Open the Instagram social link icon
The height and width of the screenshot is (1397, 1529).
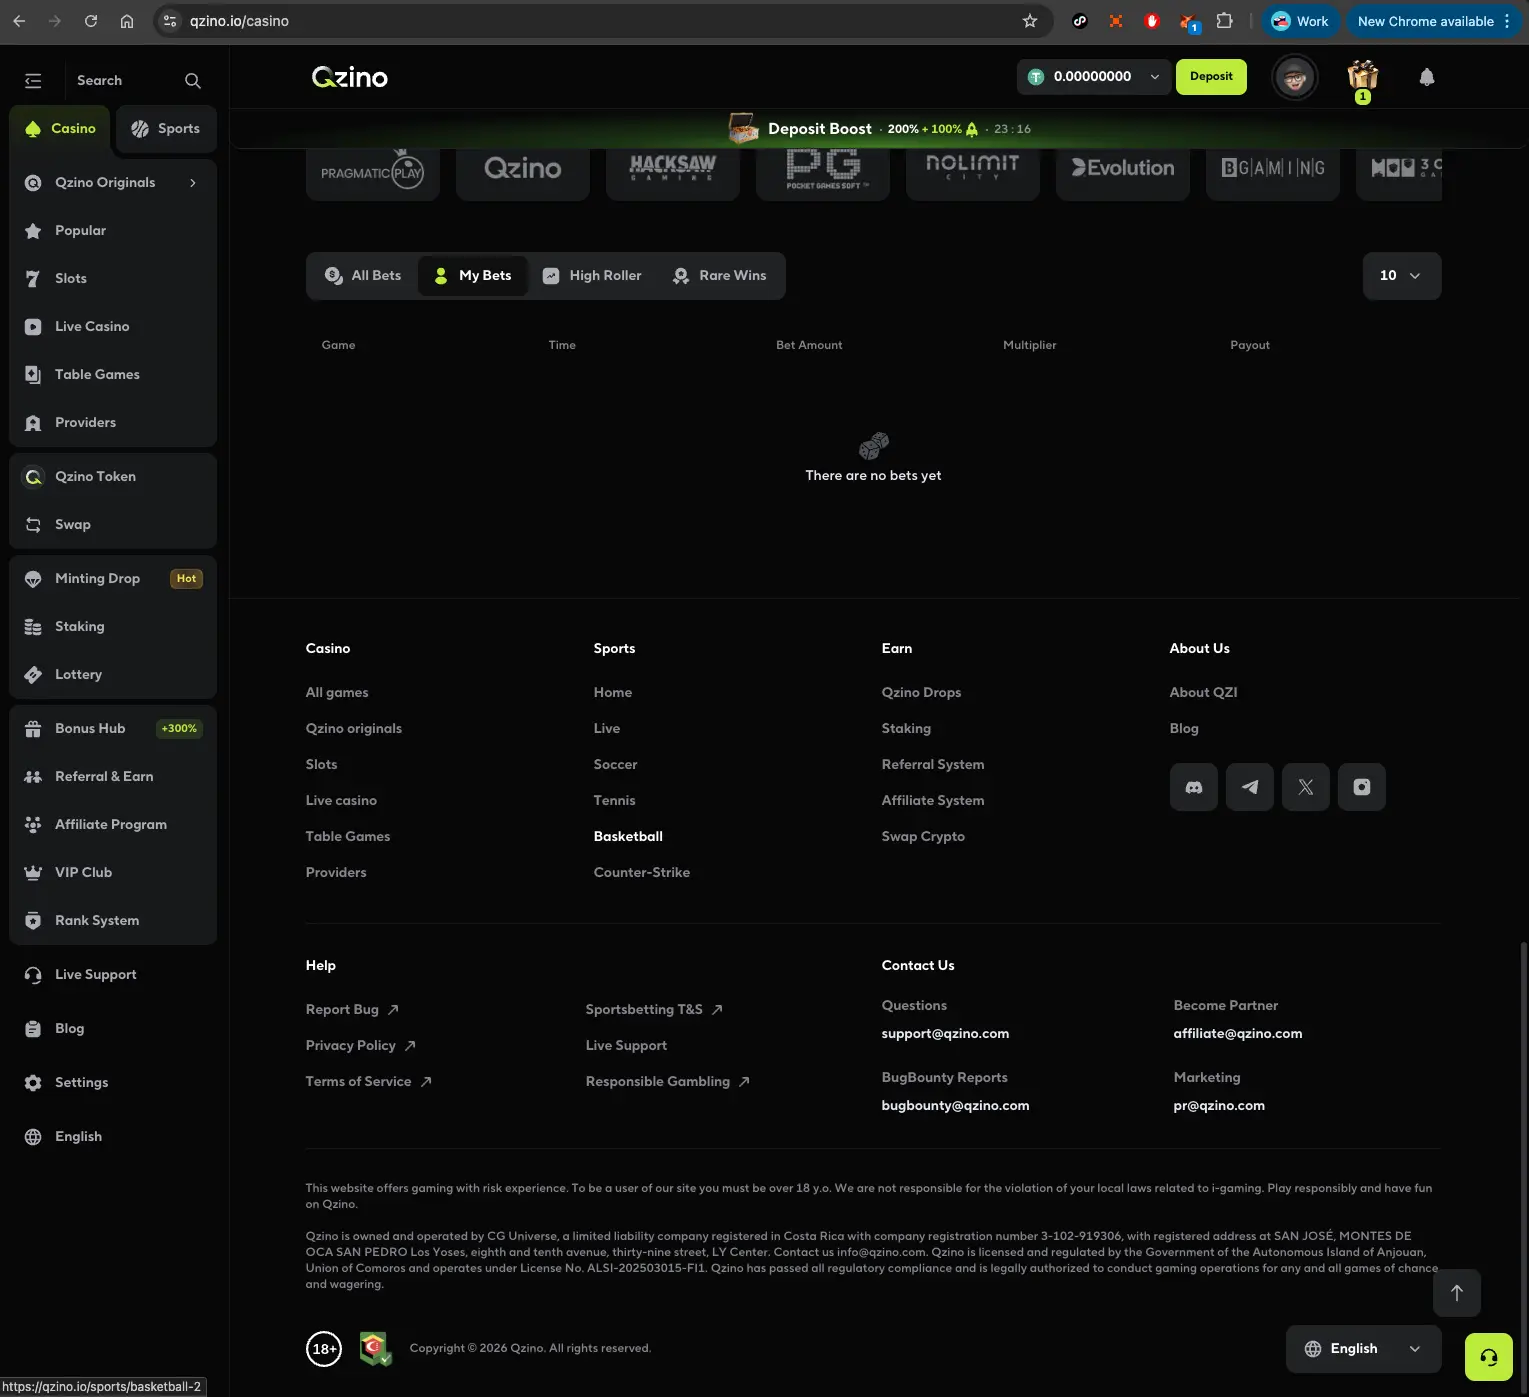[1362, 787]
